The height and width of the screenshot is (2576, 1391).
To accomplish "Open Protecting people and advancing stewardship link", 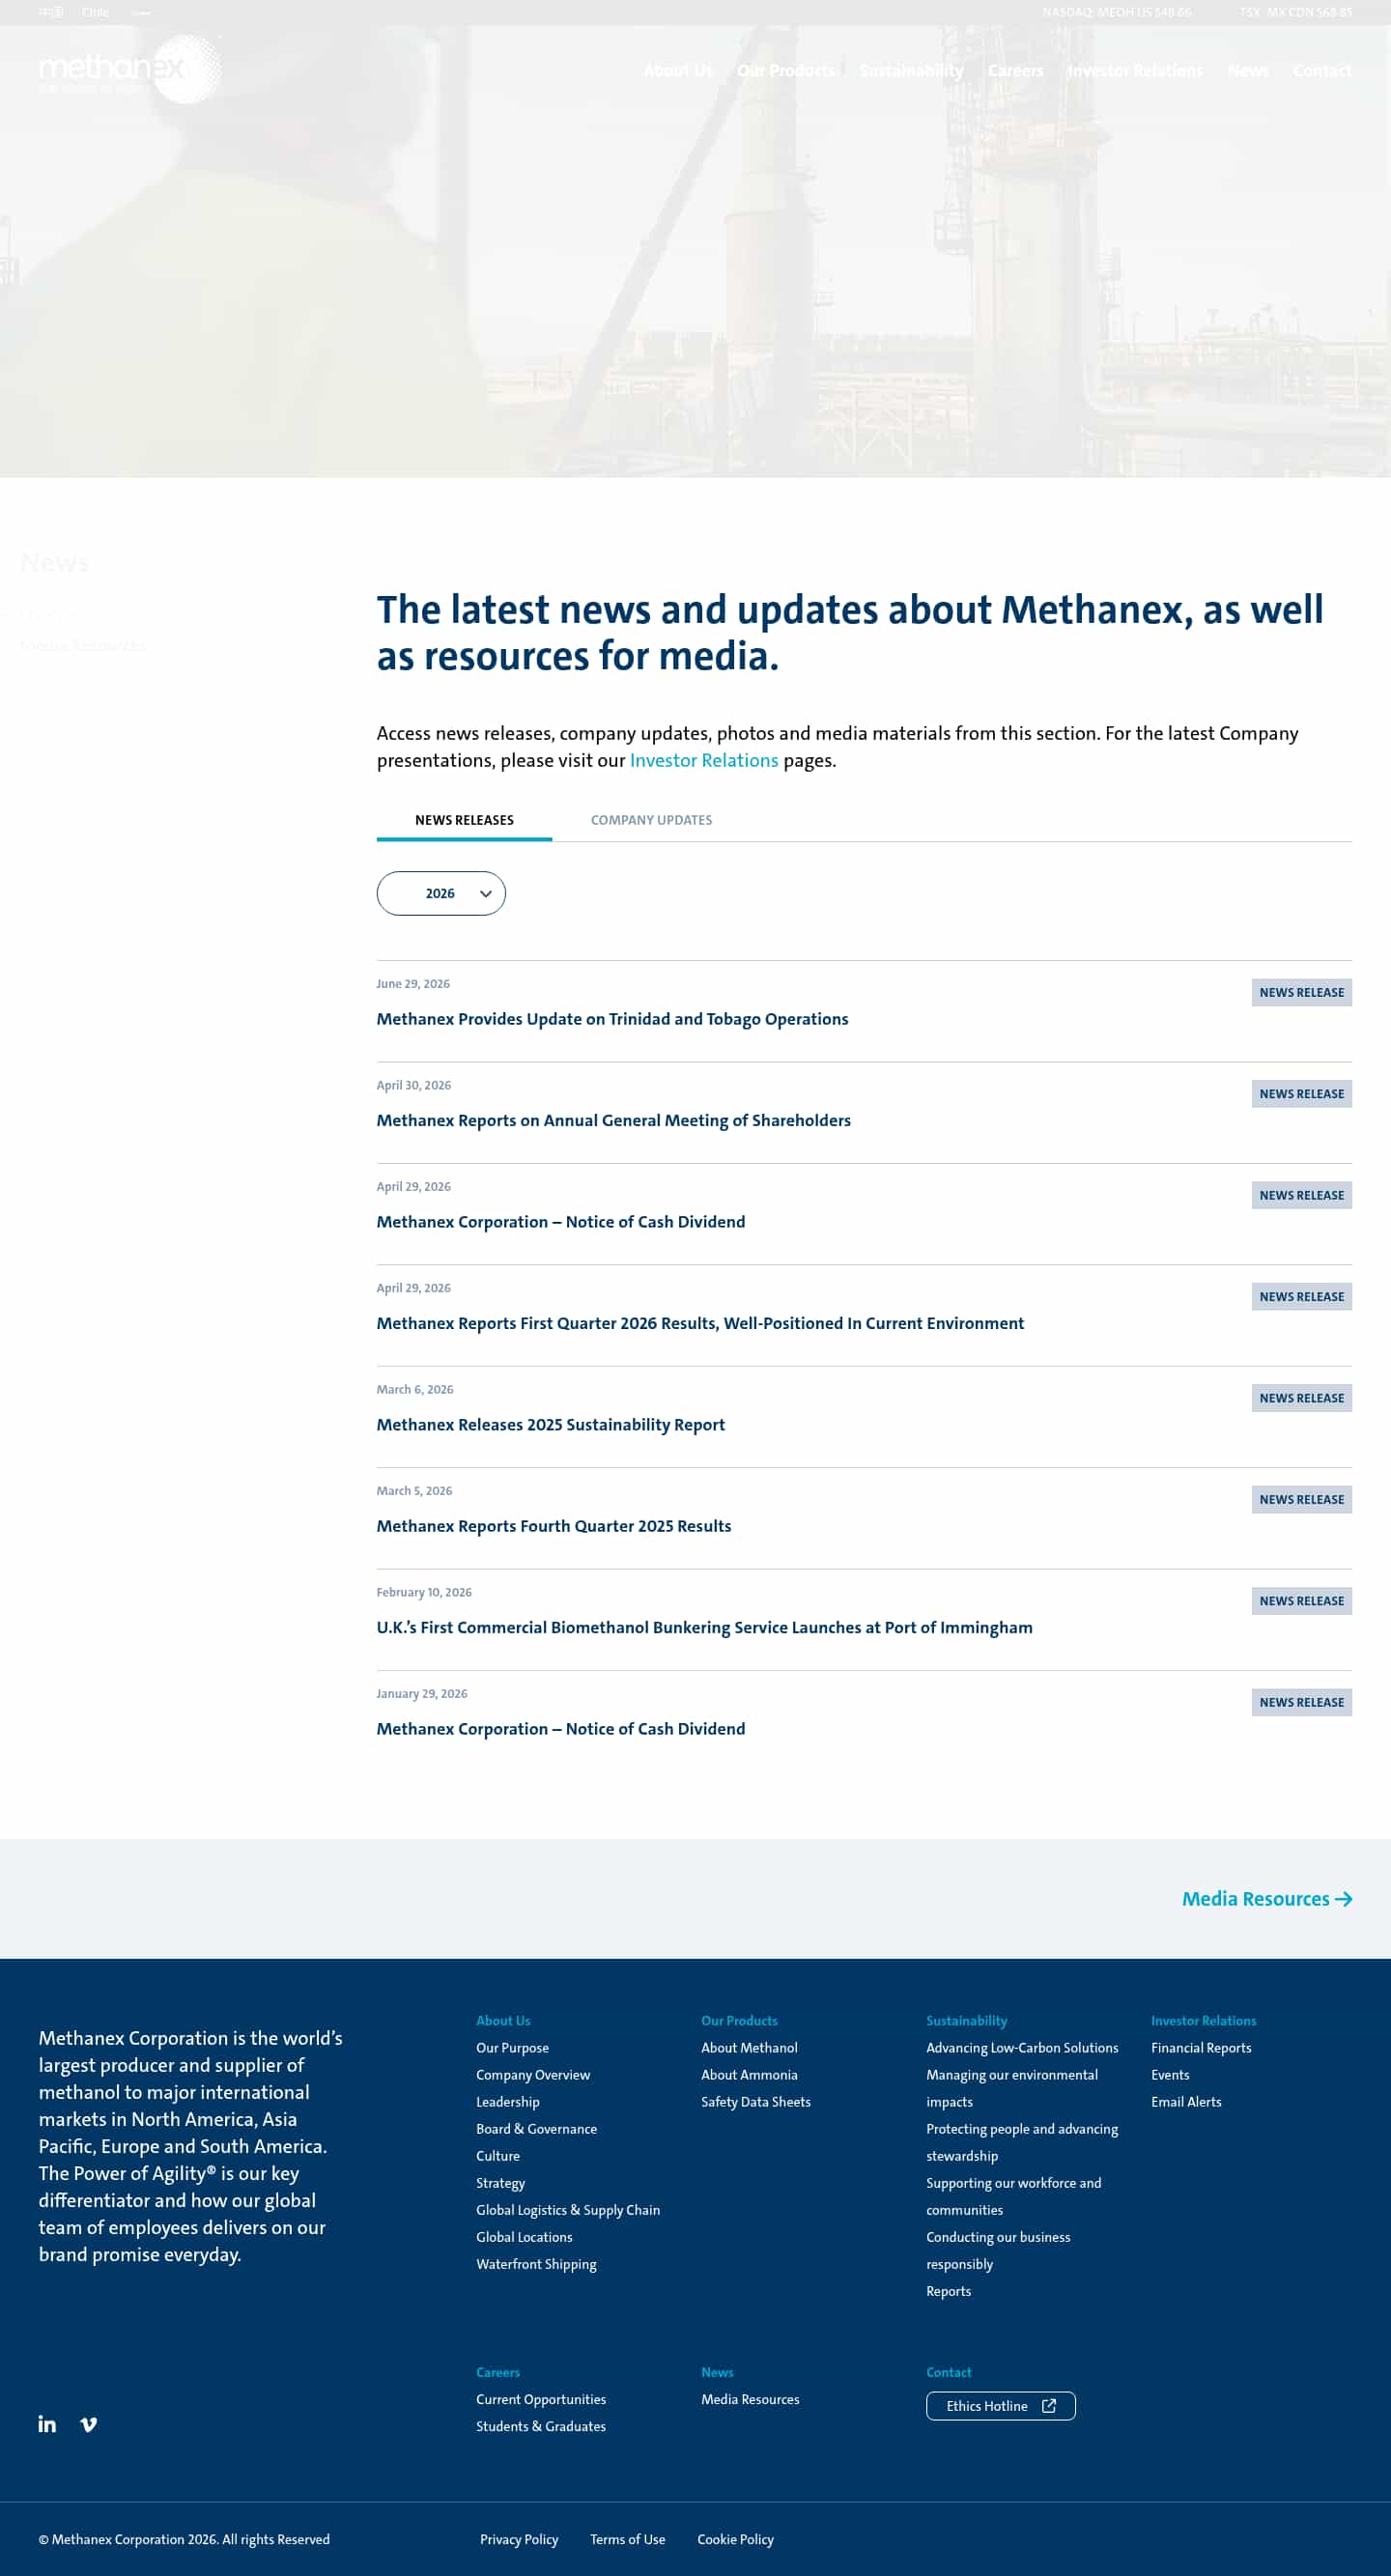I will click(x=1022, y=2142).
